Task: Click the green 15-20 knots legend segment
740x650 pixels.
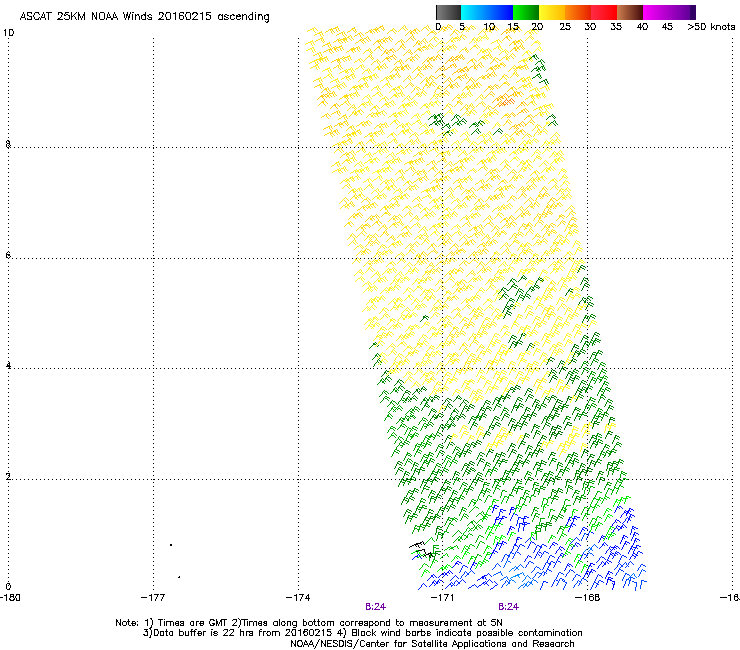Action: point(526,12)
